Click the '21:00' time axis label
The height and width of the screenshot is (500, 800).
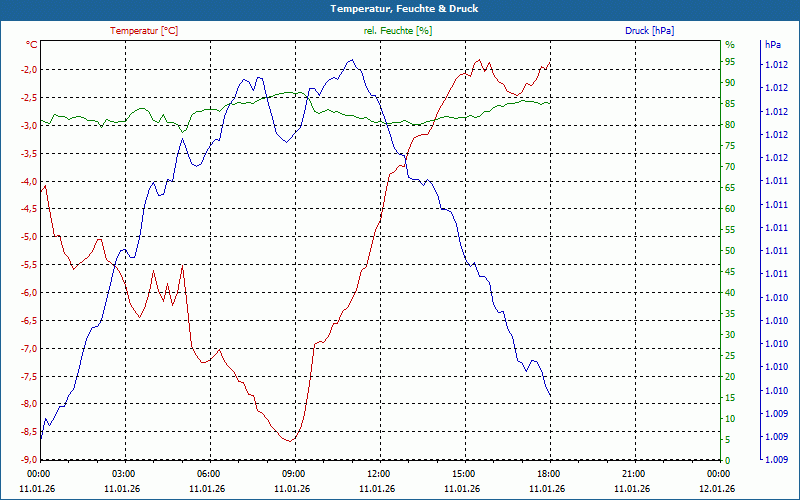pyautogui.click(x=634, y=473)
